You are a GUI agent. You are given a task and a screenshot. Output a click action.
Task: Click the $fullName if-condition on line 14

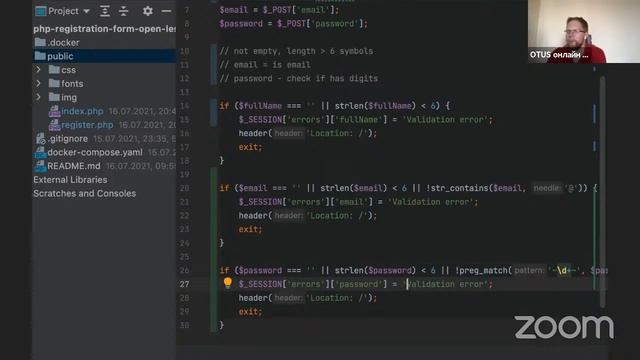(x=334, y=106)
